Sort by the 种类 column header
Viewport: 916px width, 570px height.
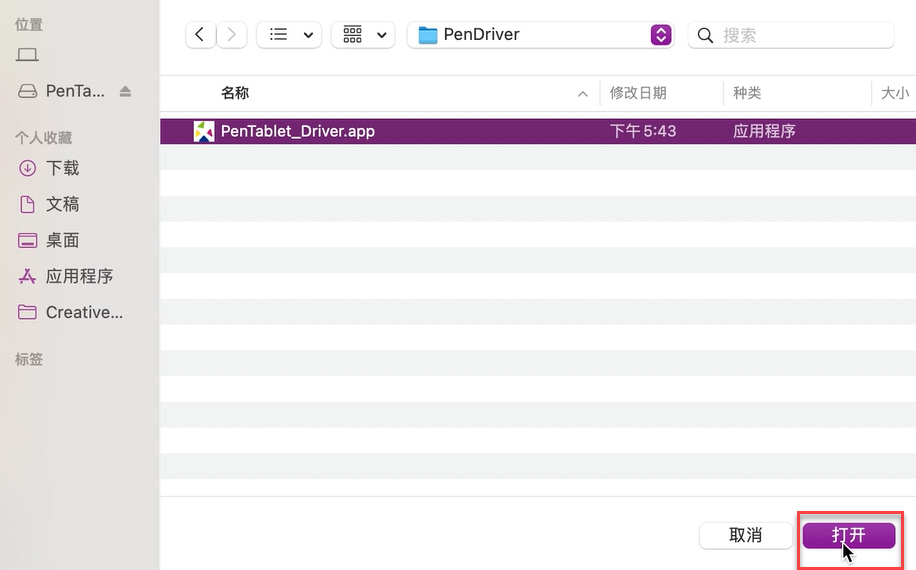(x=747, y=93)
